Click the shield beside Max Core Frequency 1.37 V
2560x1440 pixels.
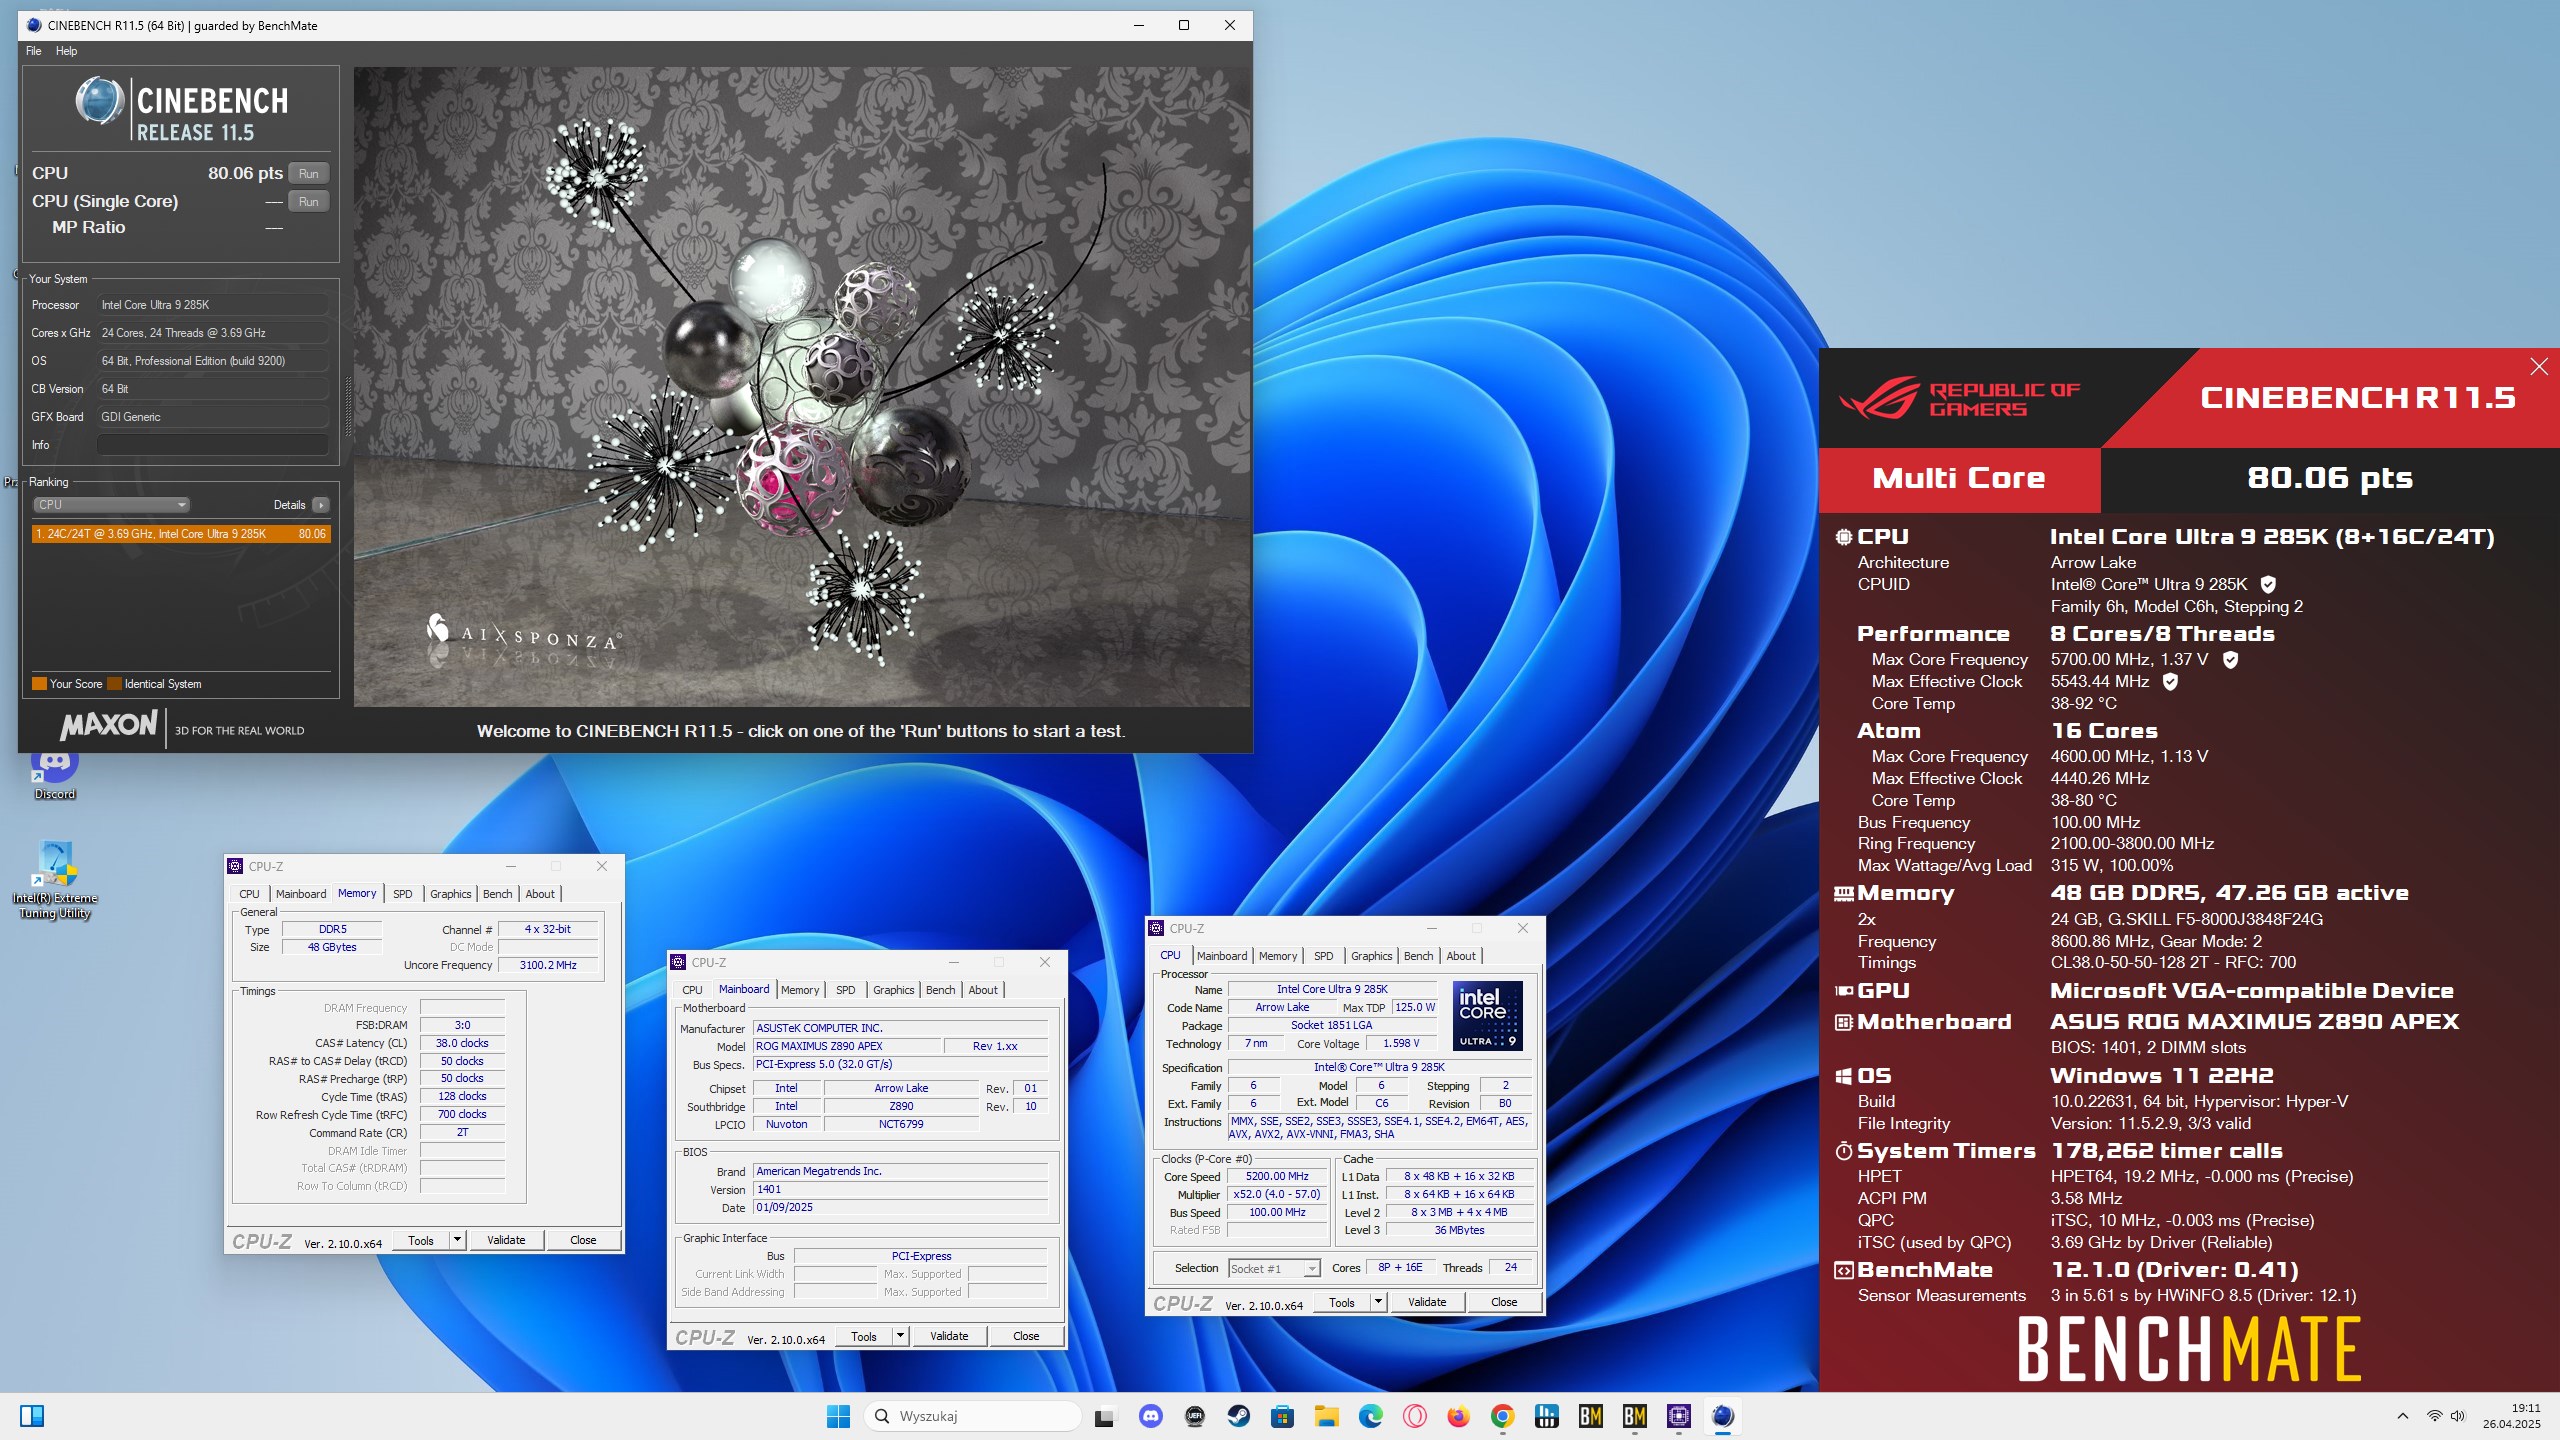coord(2230,660)
